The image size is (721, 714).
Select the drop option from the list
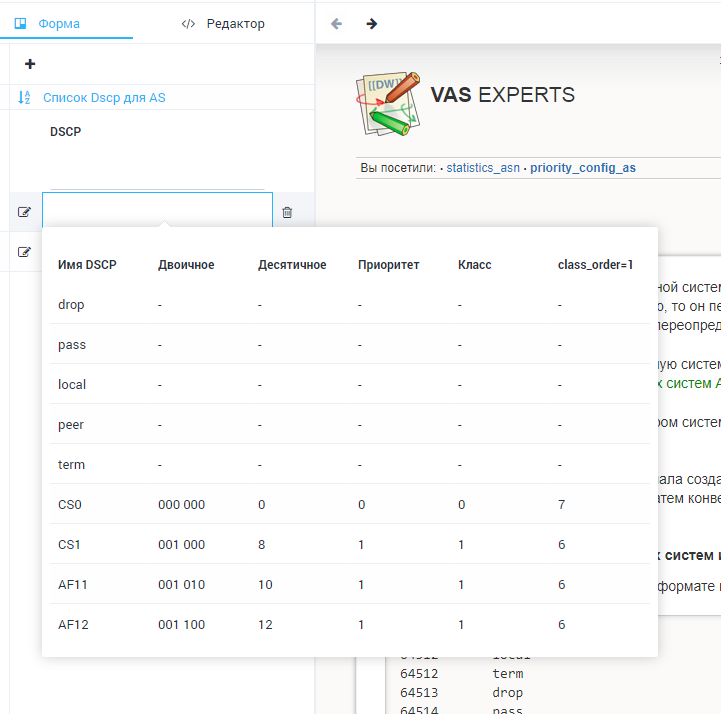(72, 304)
